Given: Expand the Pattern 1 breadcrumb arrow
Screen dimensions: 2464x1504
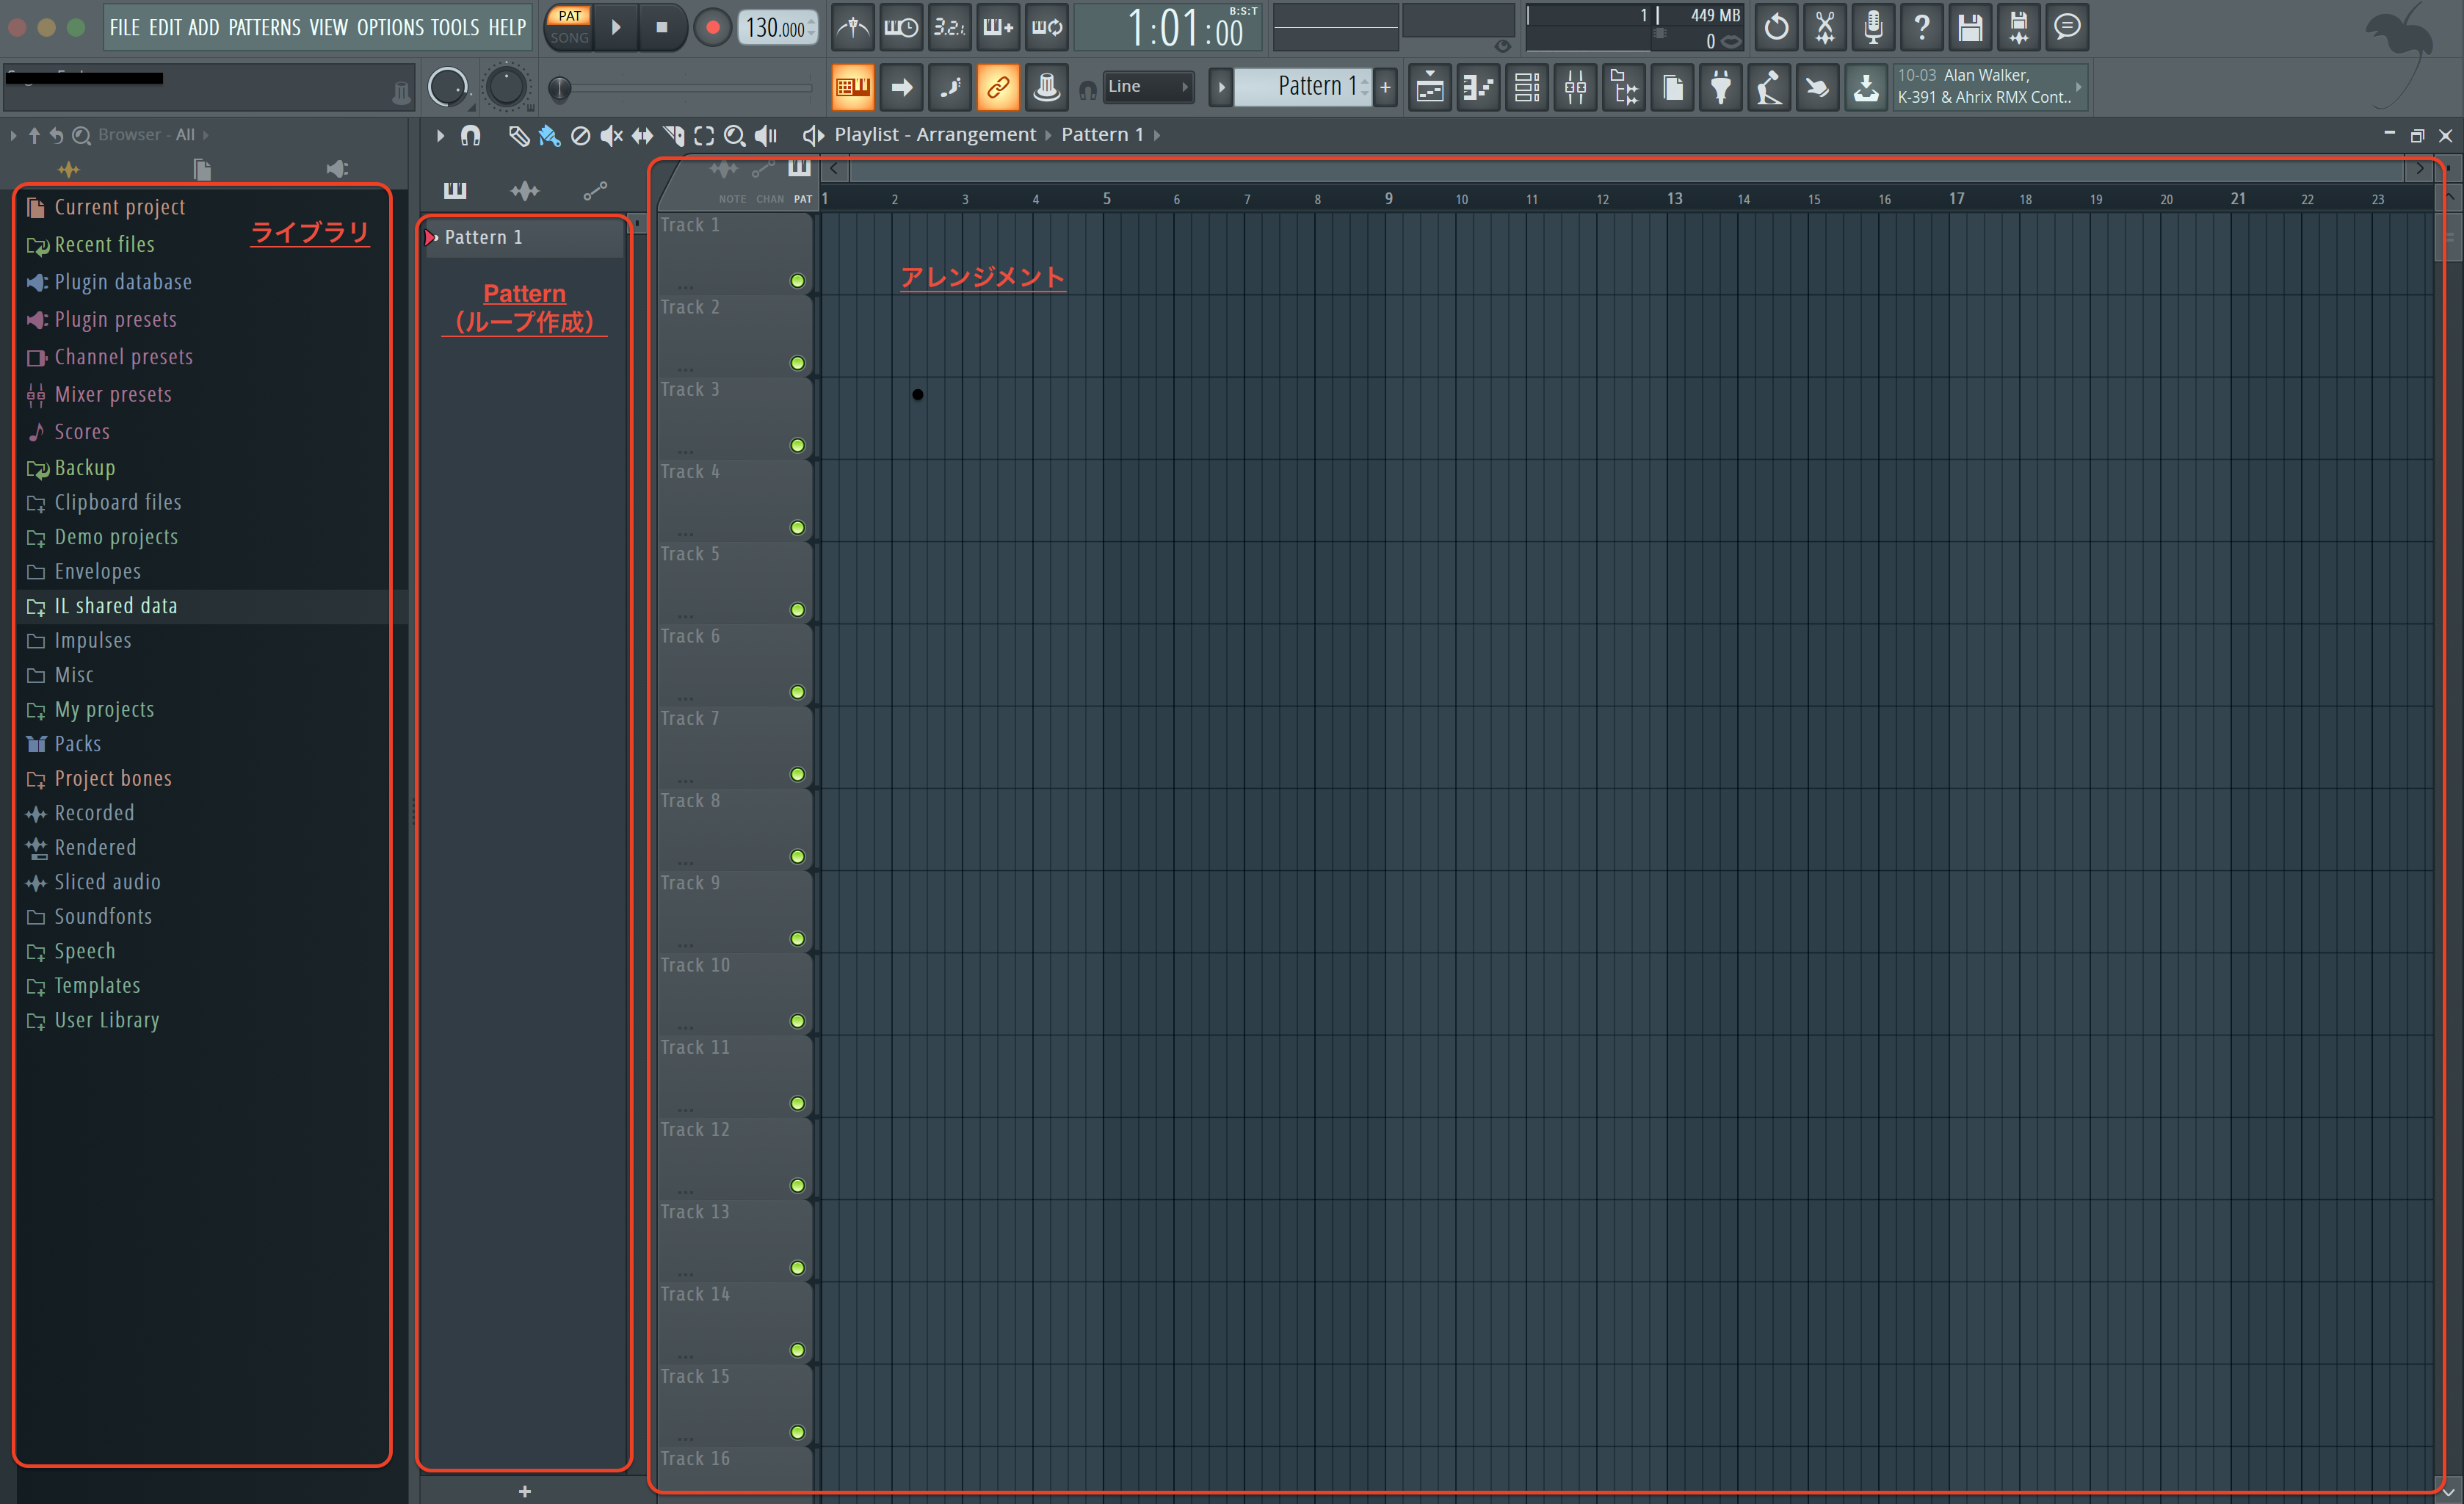Looking at the screenshot, I should (1157, 135).
